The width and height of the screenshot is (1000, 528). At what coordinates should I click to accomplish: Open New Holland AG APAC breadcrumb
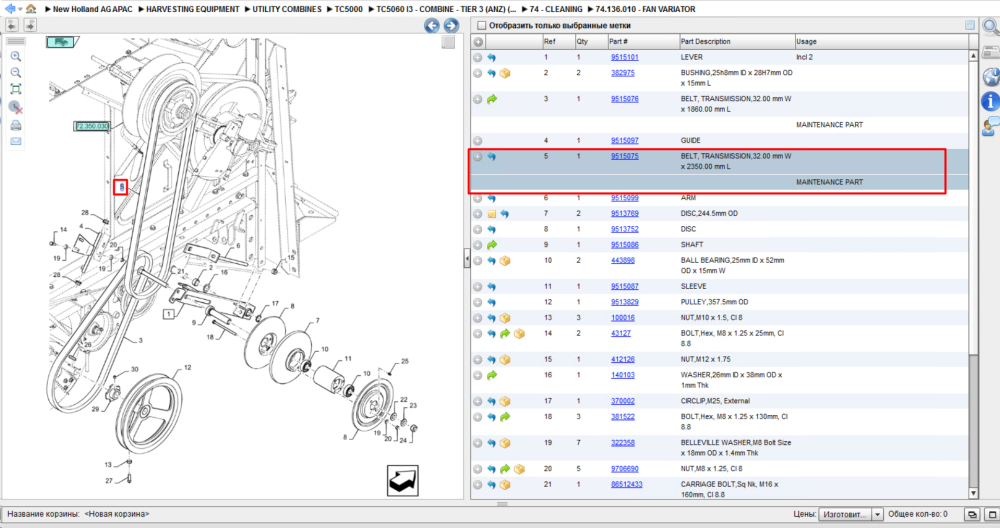tap(92, 9)
